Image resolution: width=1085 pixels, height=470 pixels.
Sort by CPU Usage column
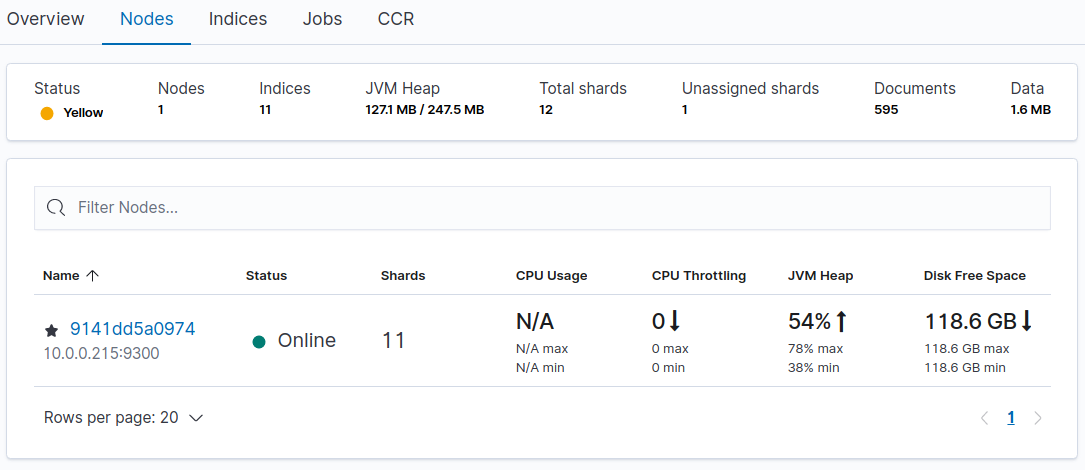[551, 275]
